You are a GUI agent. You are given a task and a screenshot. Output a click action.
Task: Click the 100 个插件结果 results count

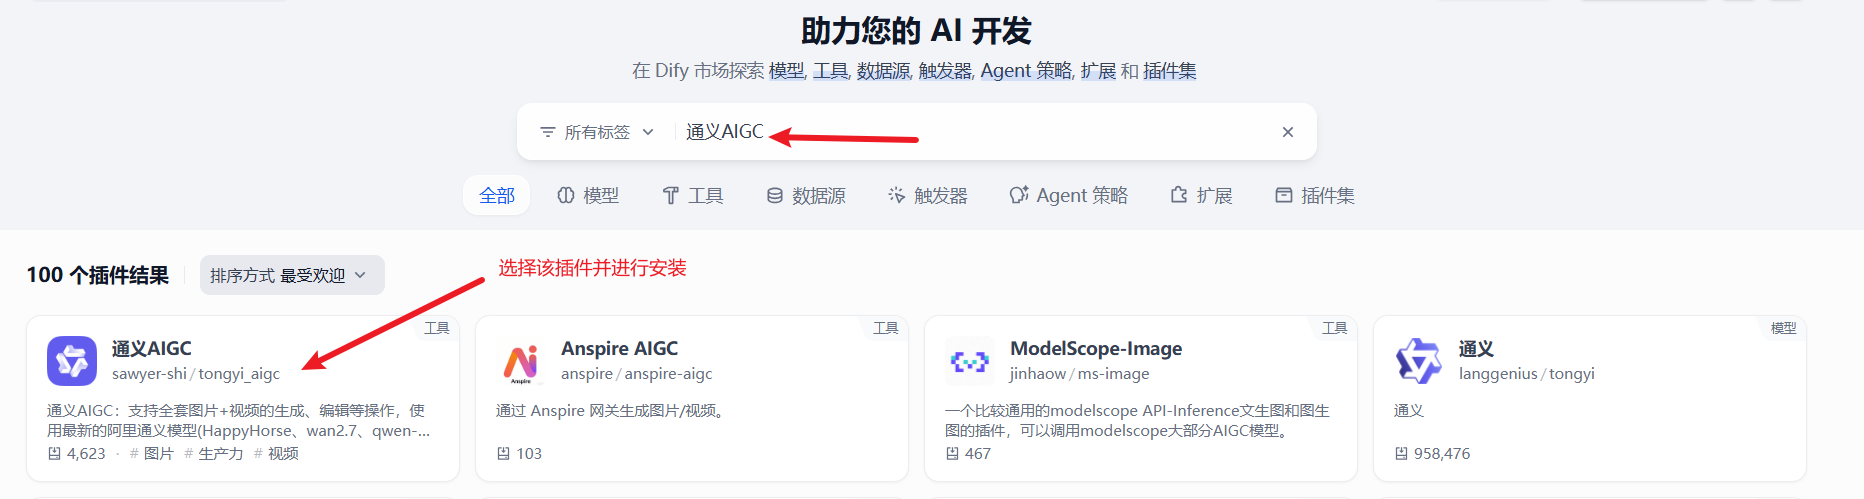pyautogui.click(x=98, y=275)
